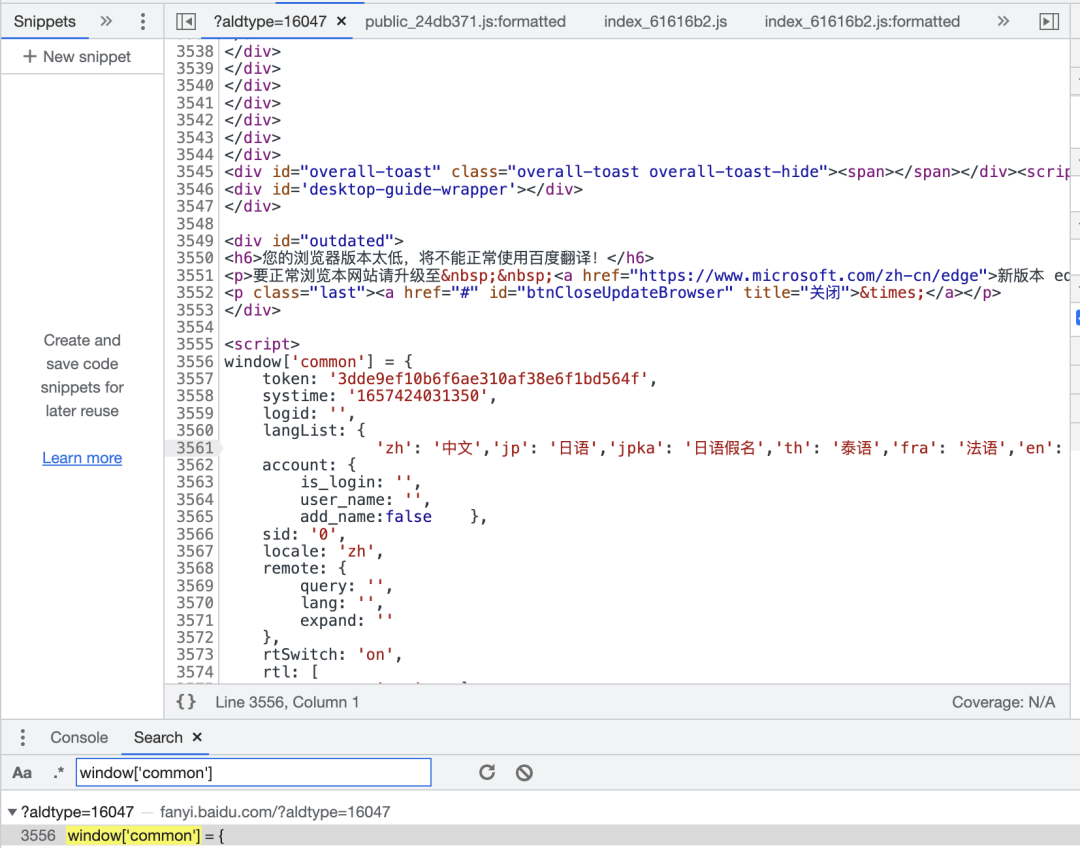Image resolution: width=1080 pixels, height=848 pixels.
Task: Clear the search results
Action: click(524, 773)
